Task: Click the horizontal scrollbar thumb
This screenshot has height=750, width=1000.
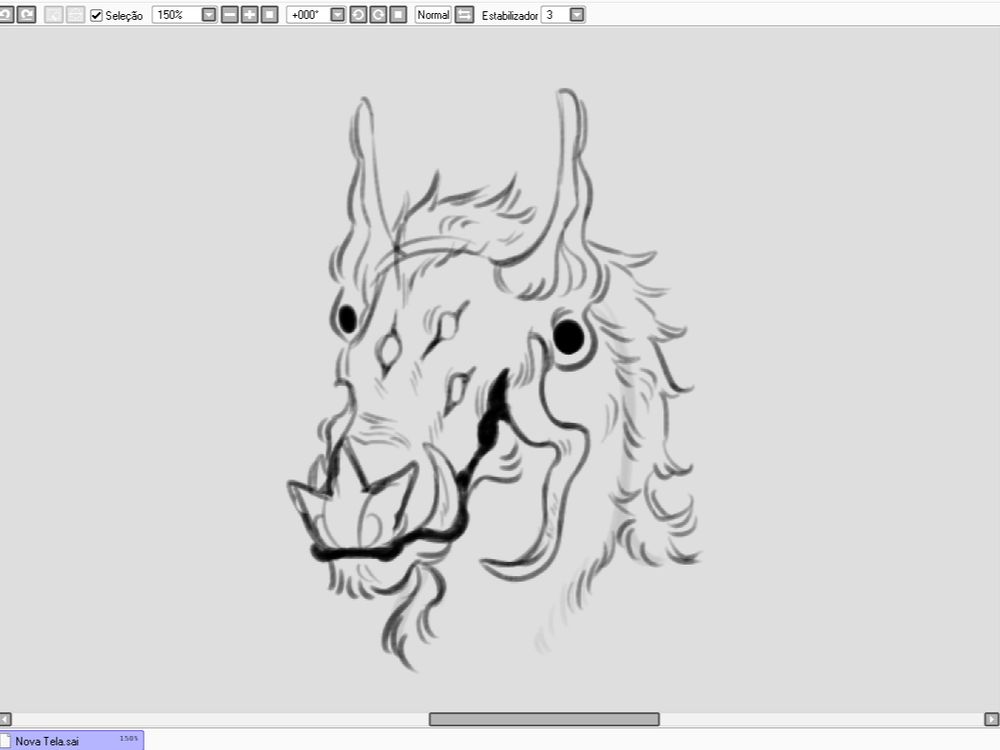Action: (544, 719)
